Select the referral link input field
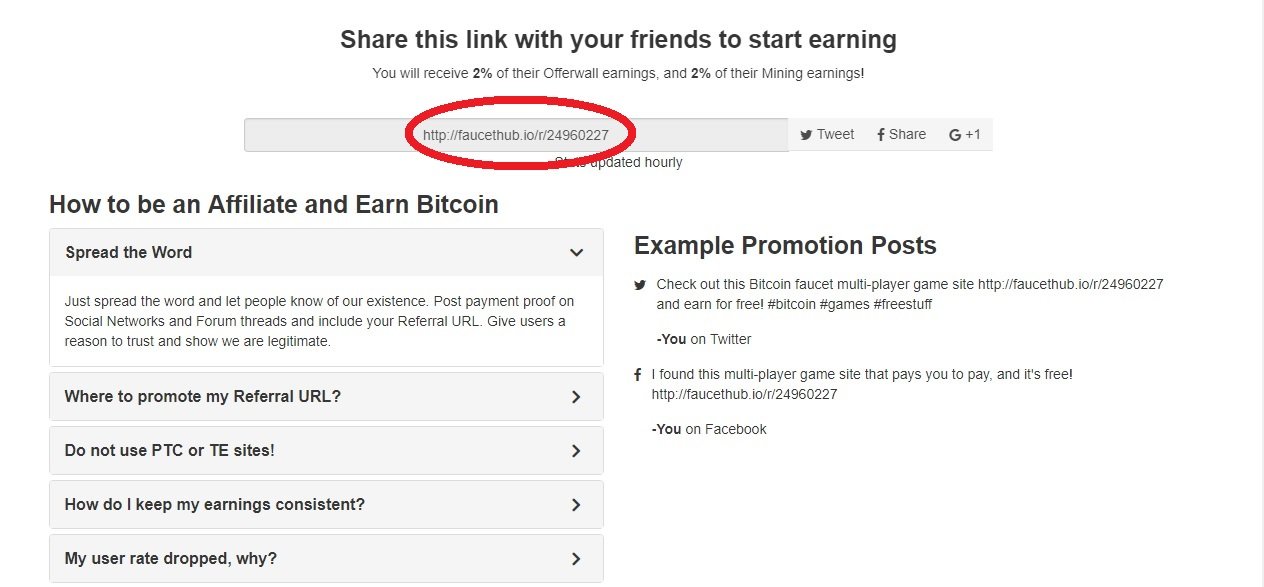The width and height of the screenshot is (1264, 587). (x=515, y=135)
